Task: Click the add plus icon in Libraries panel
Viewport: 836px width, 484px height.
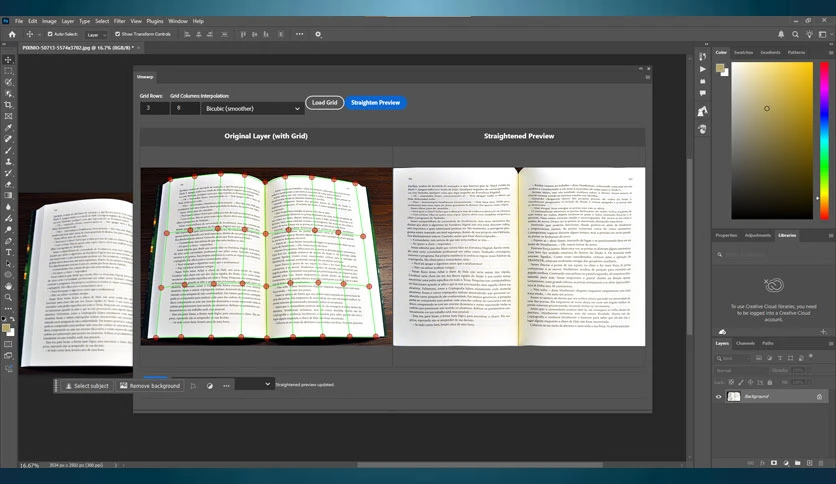Action: click(x=823, y=332)
